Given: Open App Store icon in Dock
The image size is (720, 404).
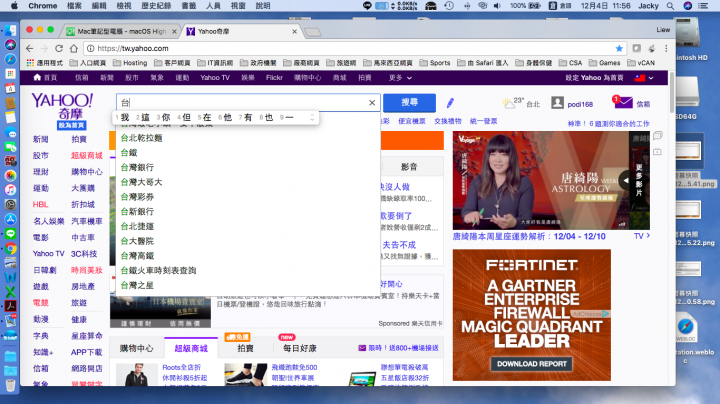Looking at the screenshot, I should pos(10,219).
